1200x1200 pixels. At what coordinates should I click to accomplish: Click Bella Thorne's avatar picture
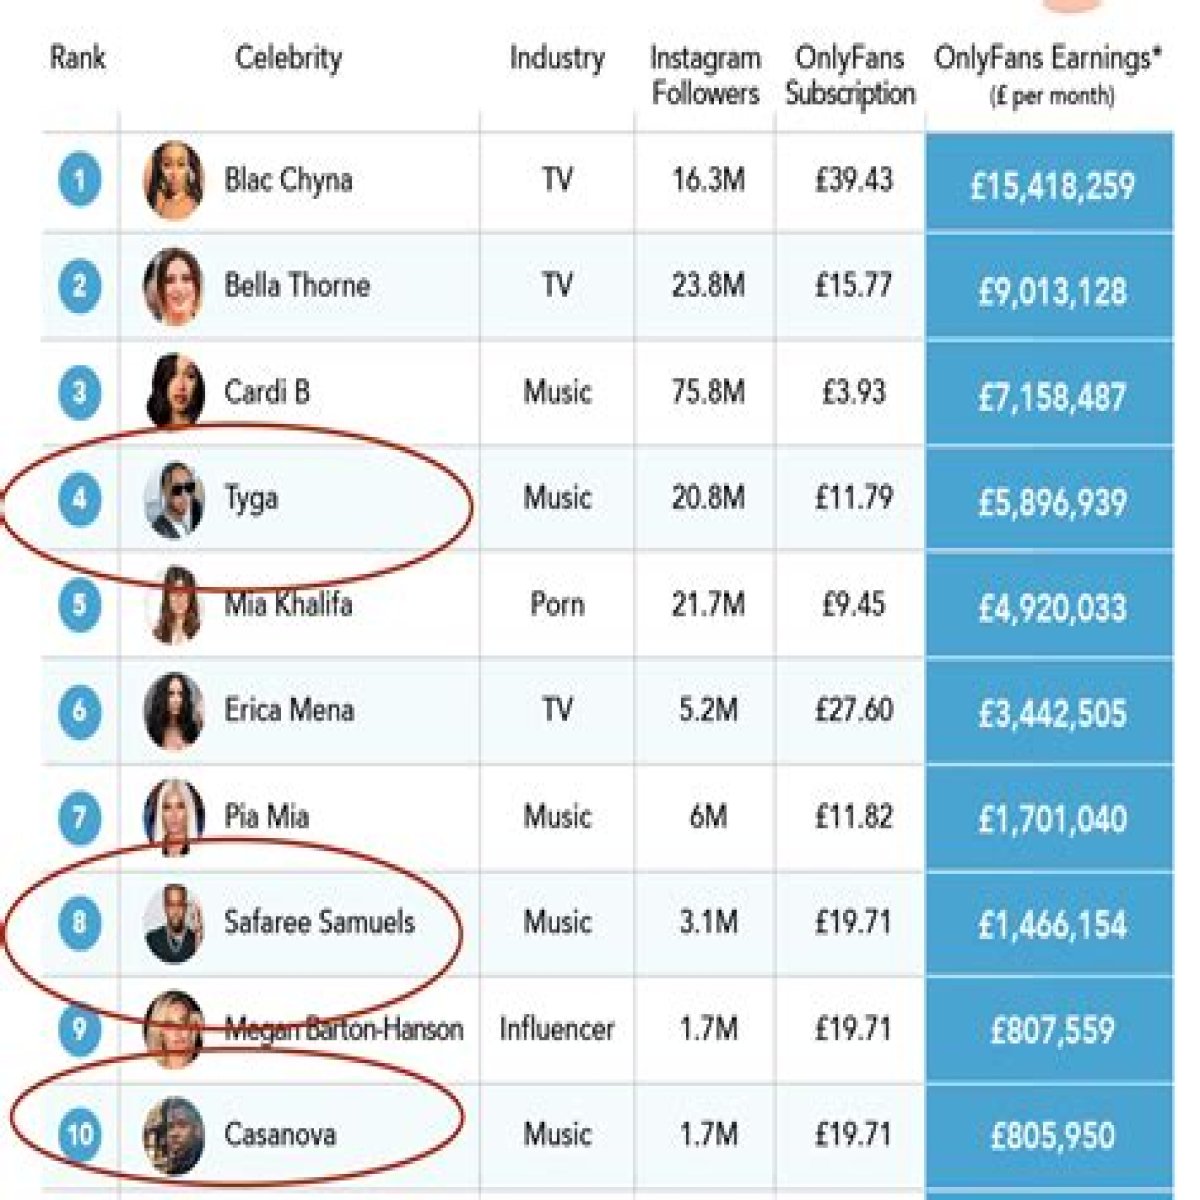(x=174, y=286)
